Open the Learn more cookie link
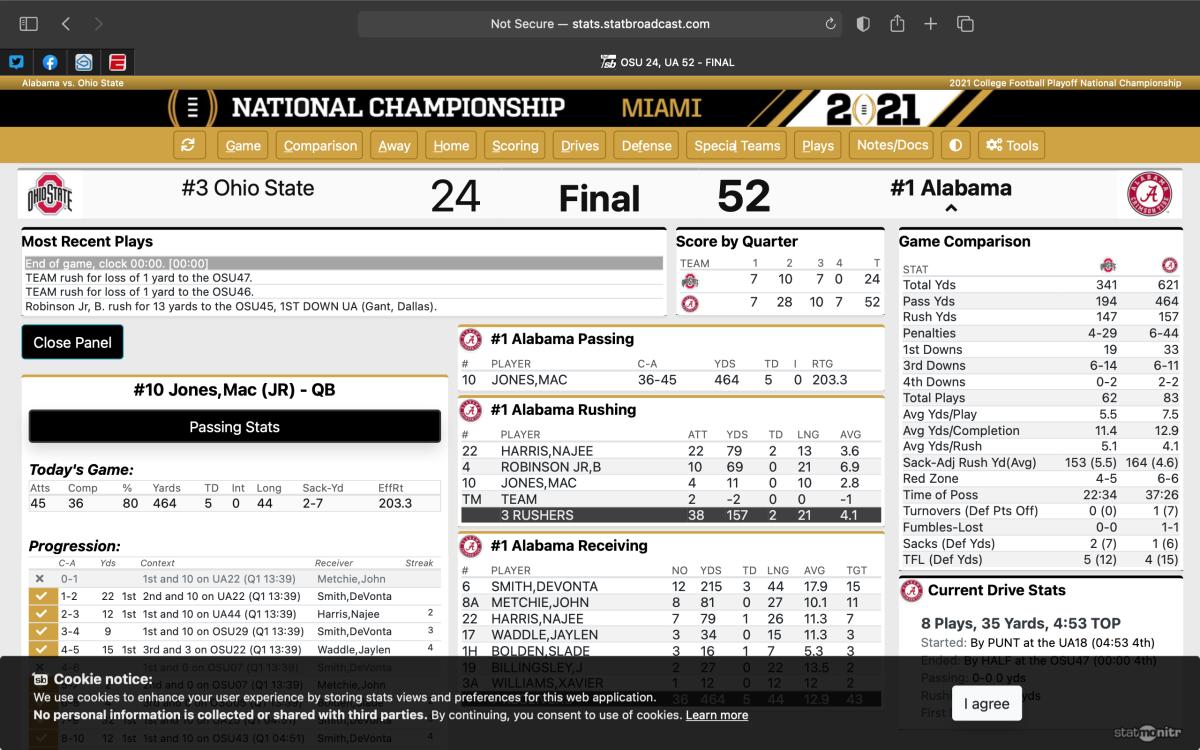The width and height of the screenshot is (1200, 750). point(717,715)
